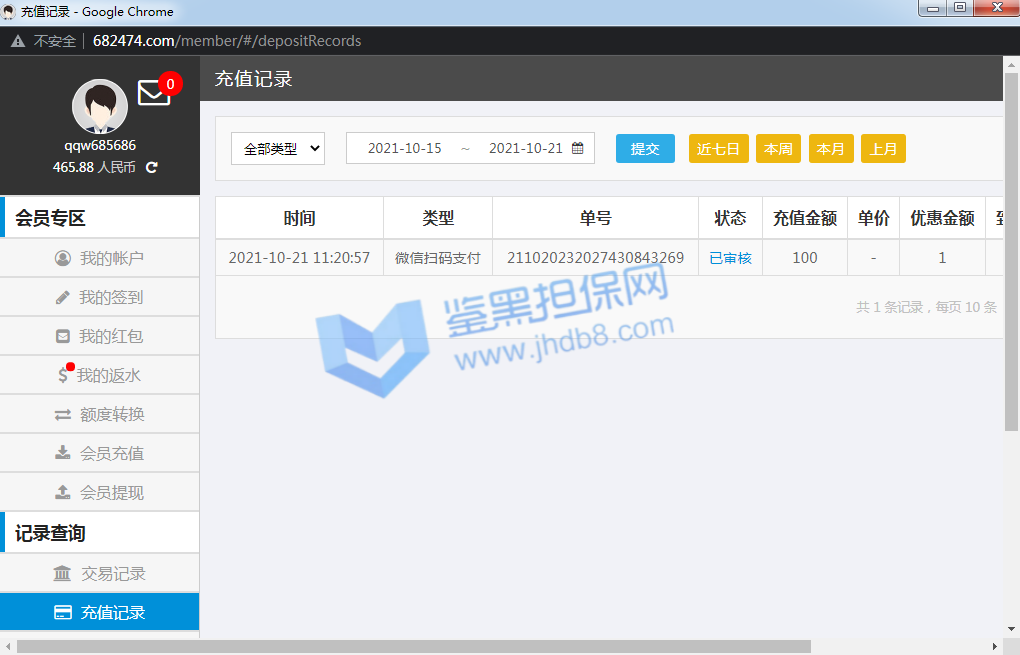
Task: Filter records by 上月
Action: tap(883, 148)
